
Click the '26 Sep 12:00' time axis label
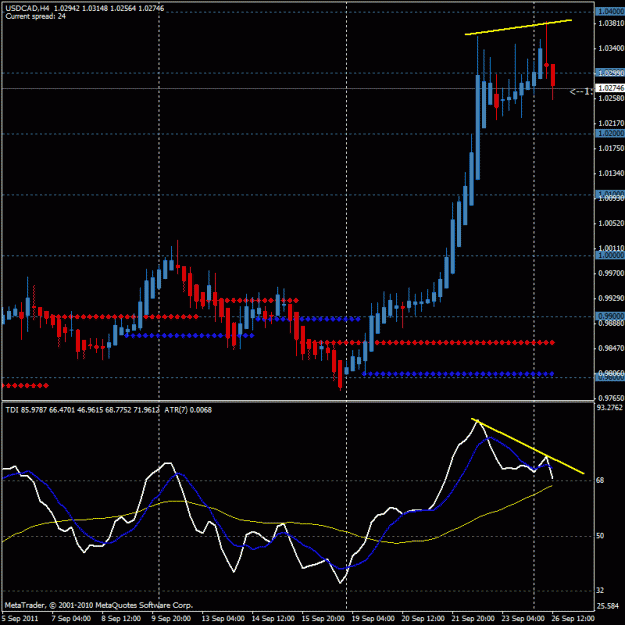pos(573,619)
